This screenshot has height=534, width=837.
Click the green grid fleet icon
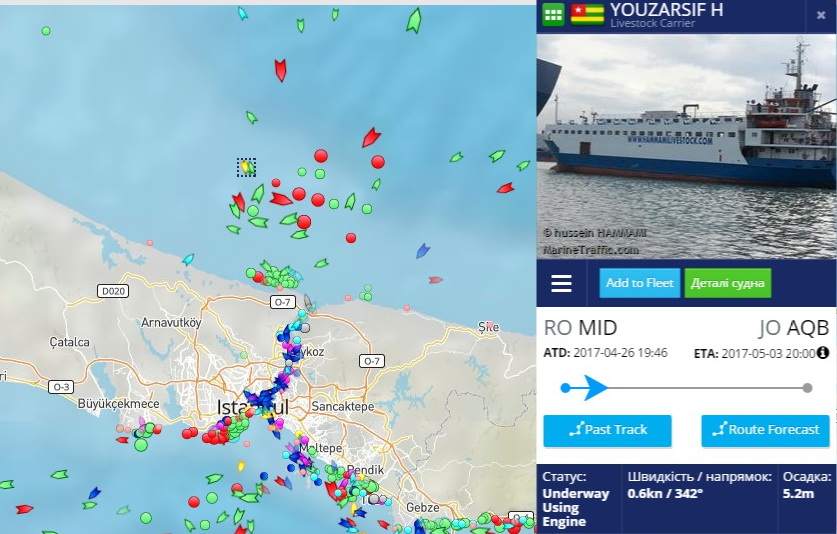point(553,14)
